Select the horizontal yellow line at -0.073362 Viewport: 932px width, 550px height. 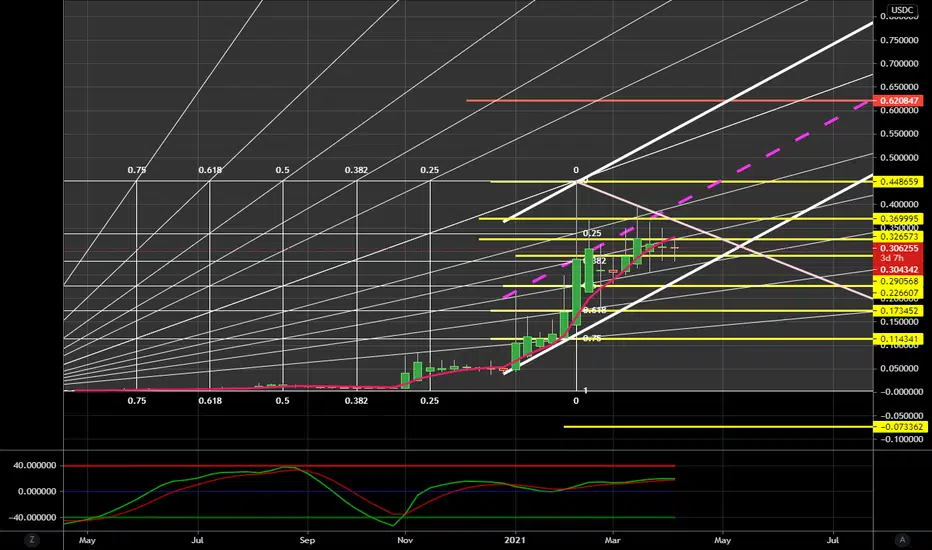coord(718,427)
